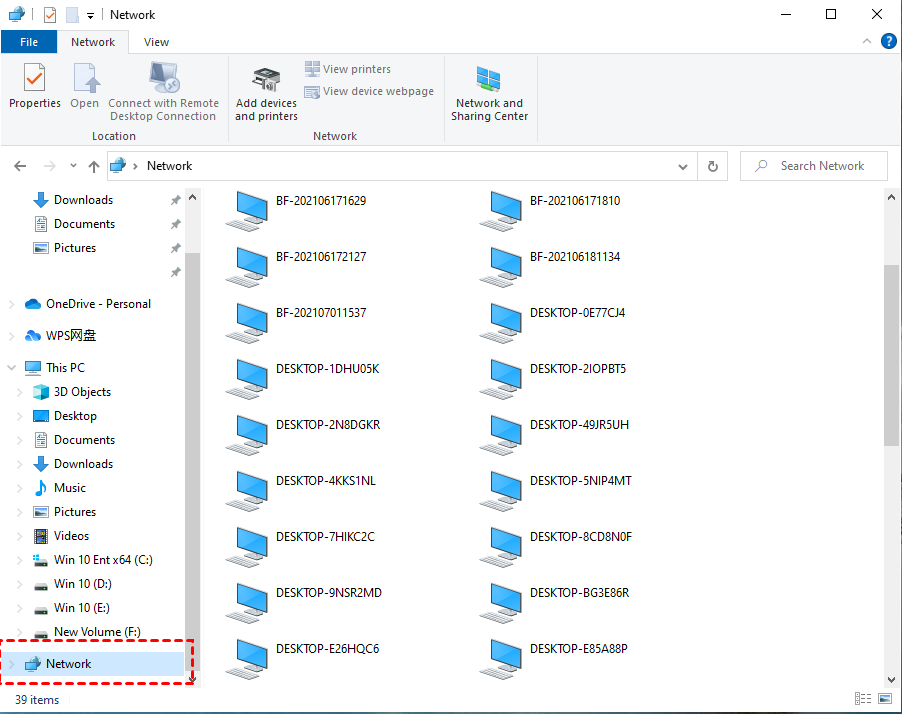902x714 pixels.
Task: Select computer DESKTOP-0E77CJ4 icon
Action: pos(500,320)
